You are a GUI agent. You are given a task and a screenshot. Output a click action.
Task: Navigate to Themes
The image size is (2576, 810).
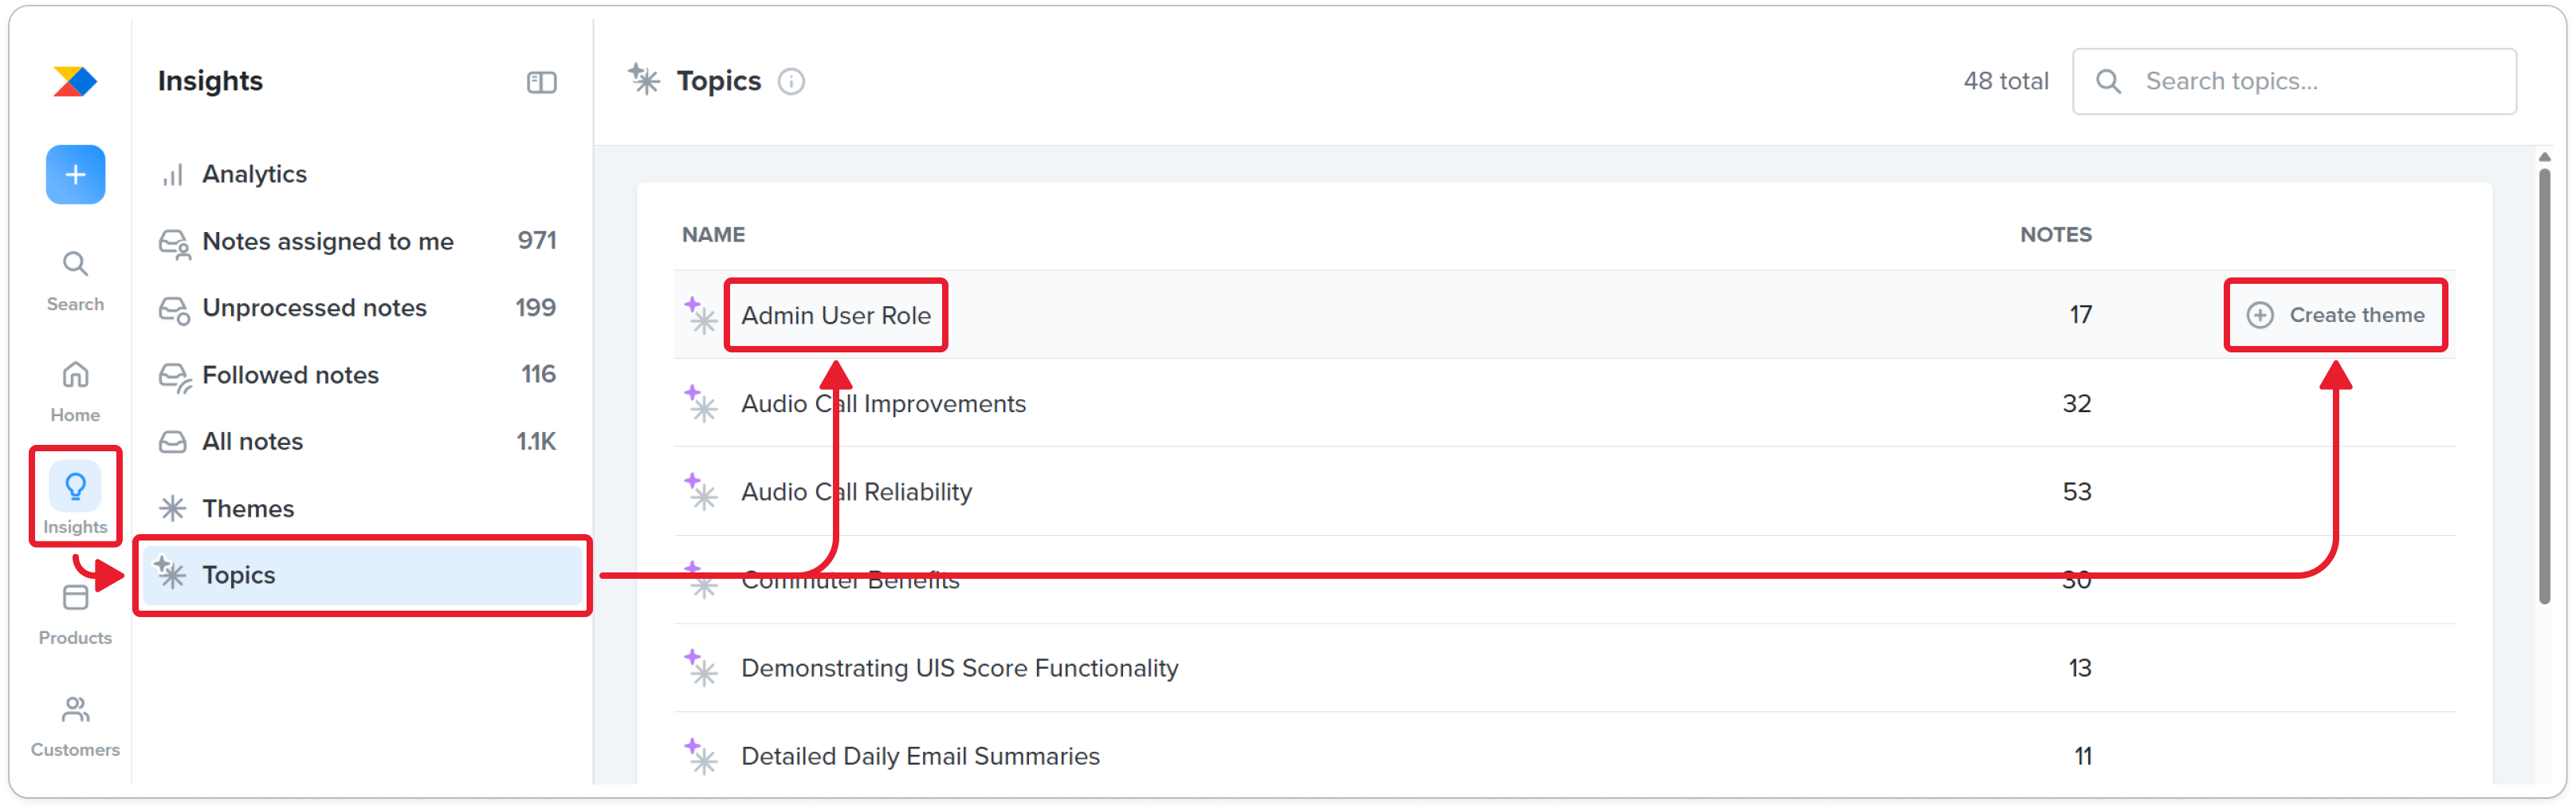[248, 509]
